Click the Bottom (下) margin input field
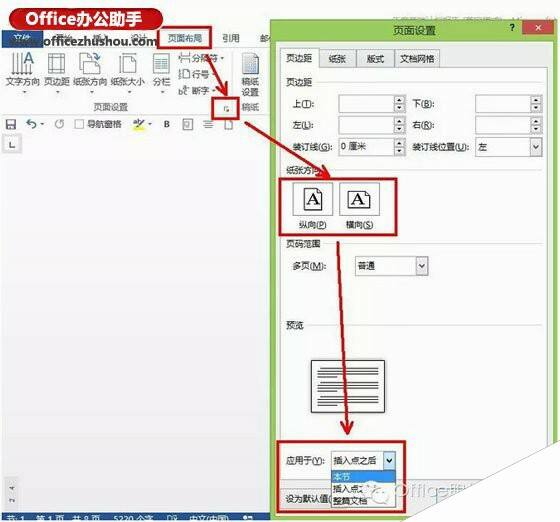The height and width of the screenshot is (522, 560). point(503,104)
